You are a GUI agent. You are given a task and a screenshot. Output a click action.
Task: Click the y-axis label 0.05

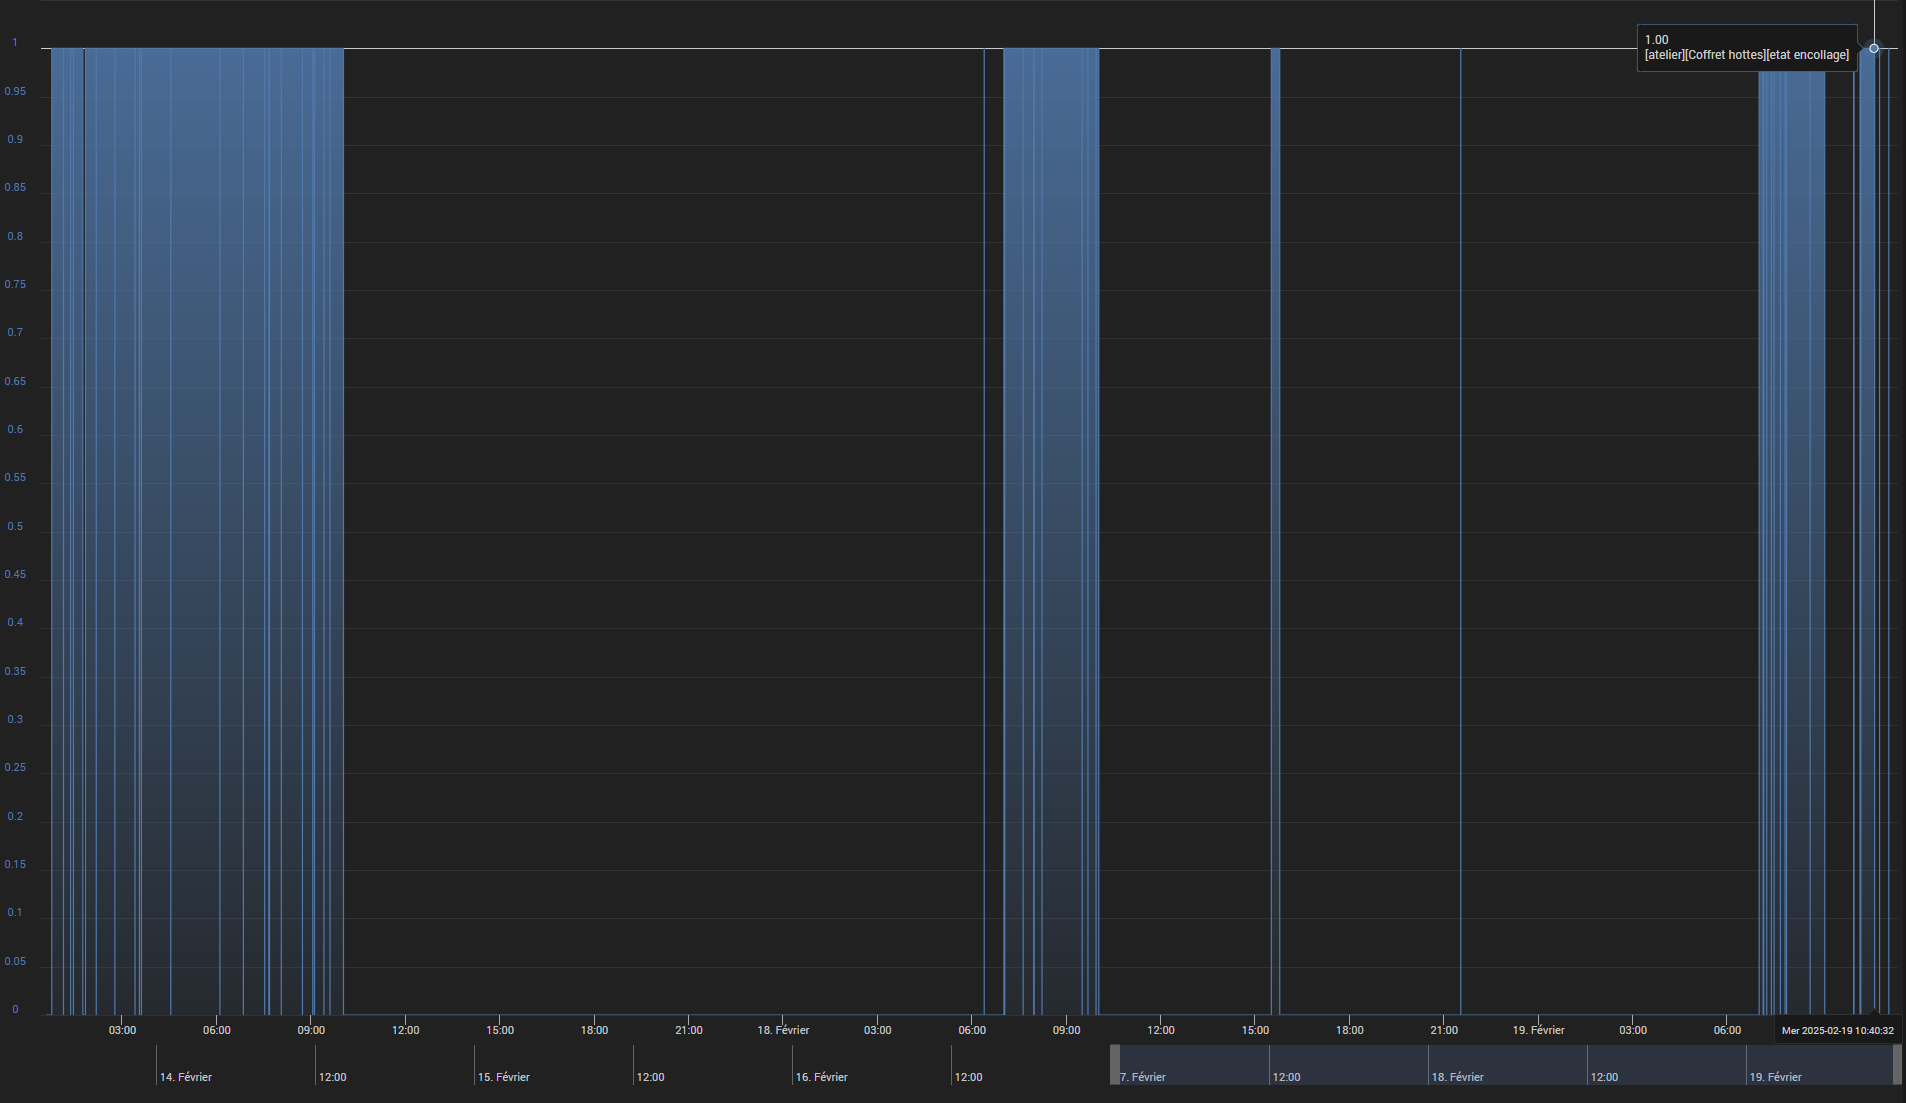pyautogui.click(x=15, y=962)
